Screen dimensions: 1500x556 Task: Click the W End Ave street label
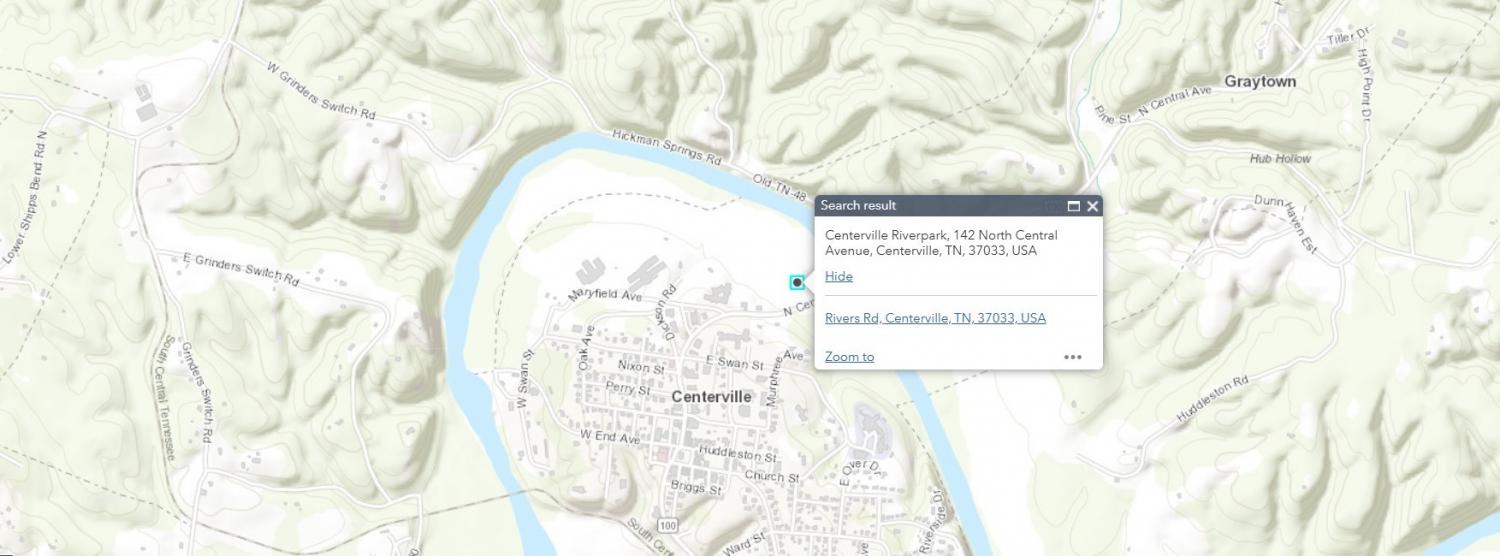[609, 437]
